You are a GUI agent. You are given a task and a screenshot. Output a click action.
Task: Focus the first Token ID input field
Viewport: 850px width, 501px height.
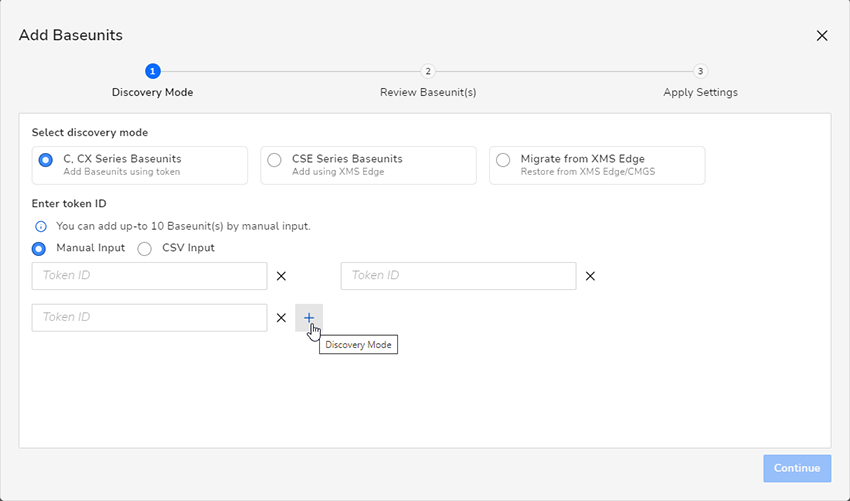point(150,276)
